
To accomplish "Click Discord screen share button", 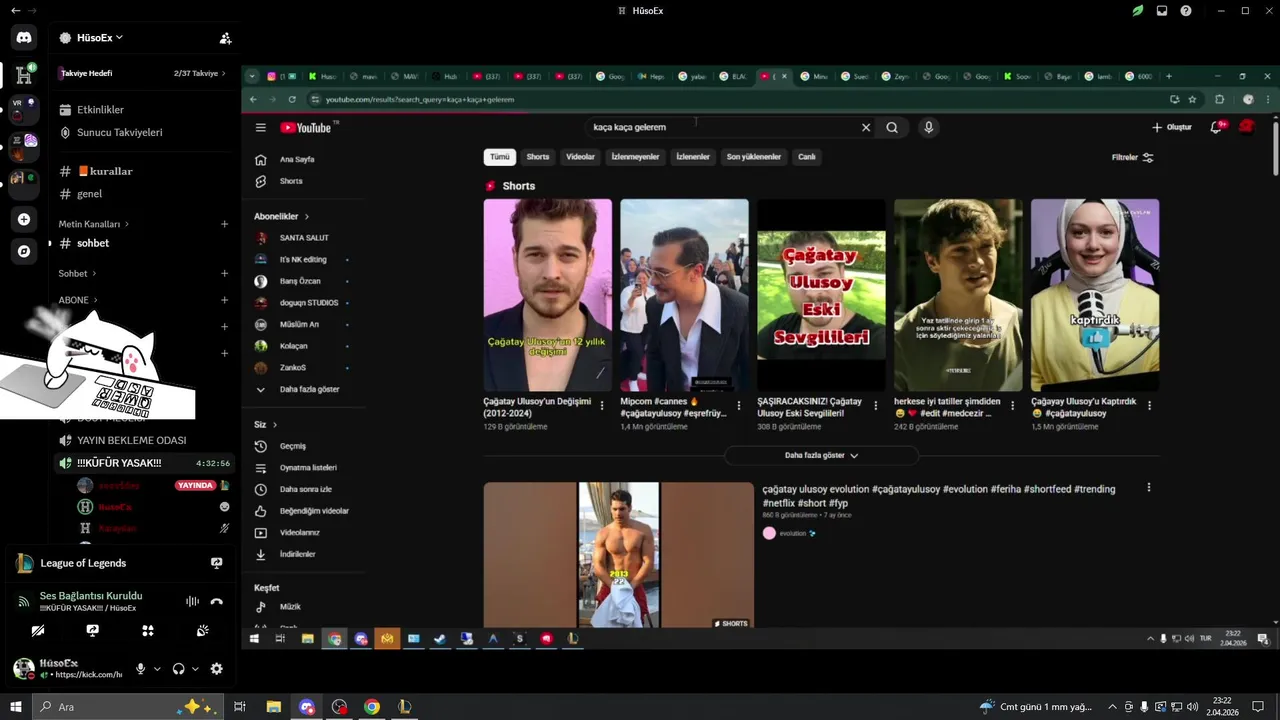I will (x=92, y=631).
